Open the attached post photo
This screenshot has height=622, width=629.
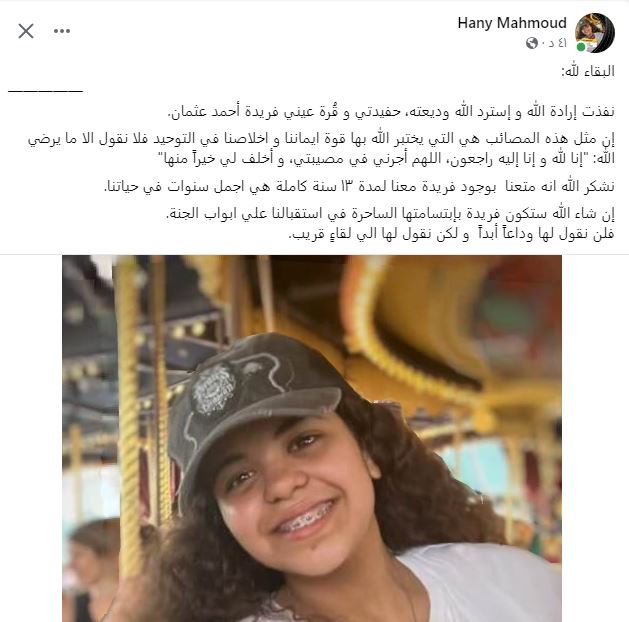(x=312, y=438)
